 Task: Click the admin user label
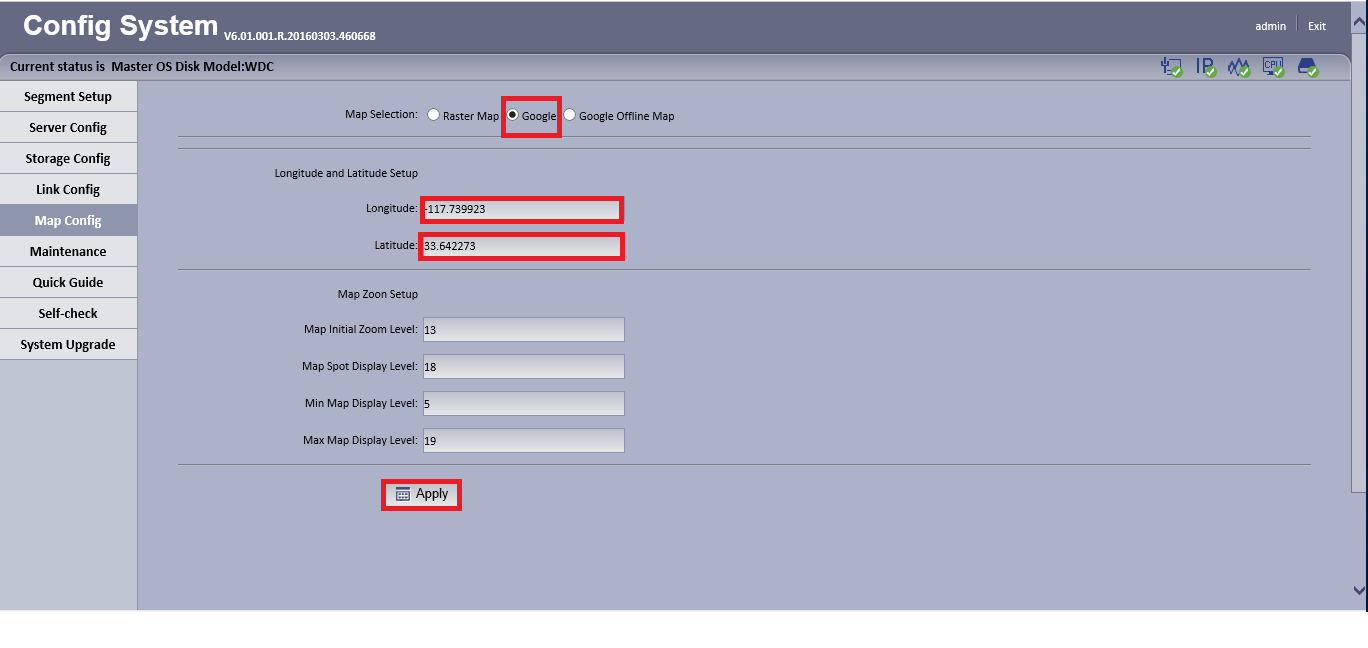tap(1270, 26)
